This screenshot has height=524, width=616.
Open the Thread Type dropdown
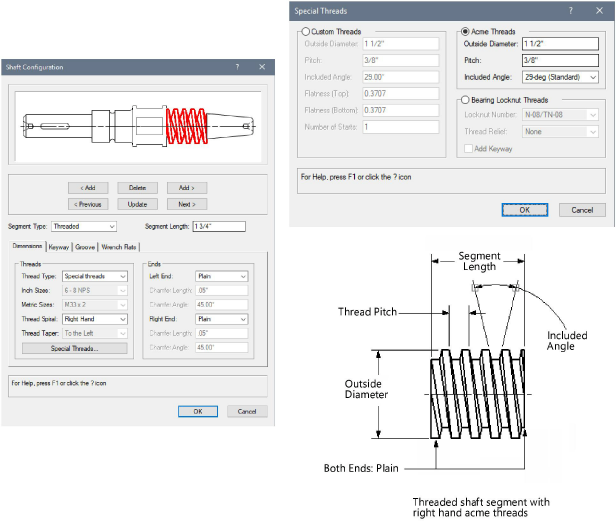(95, 276)
